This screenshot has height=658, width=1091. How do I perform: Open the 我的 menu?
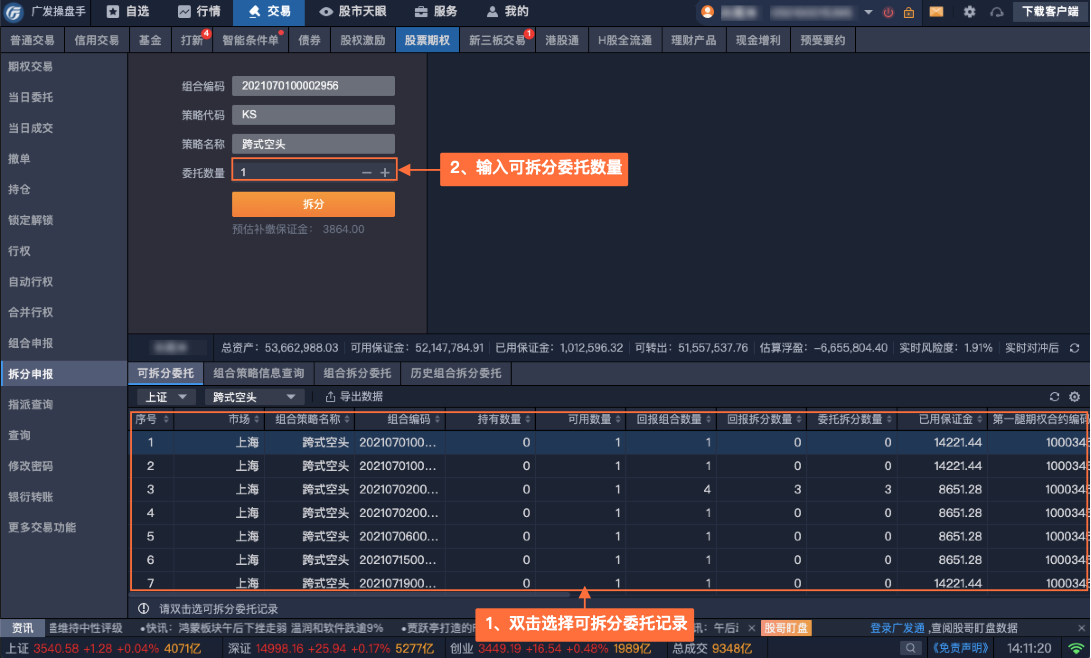508,12
